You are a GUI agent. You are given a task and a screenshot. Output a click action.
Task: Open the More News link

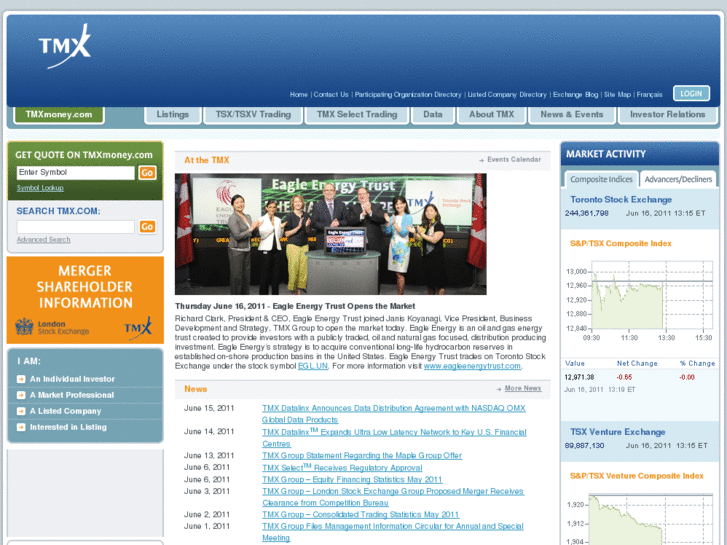click(523, 388)
